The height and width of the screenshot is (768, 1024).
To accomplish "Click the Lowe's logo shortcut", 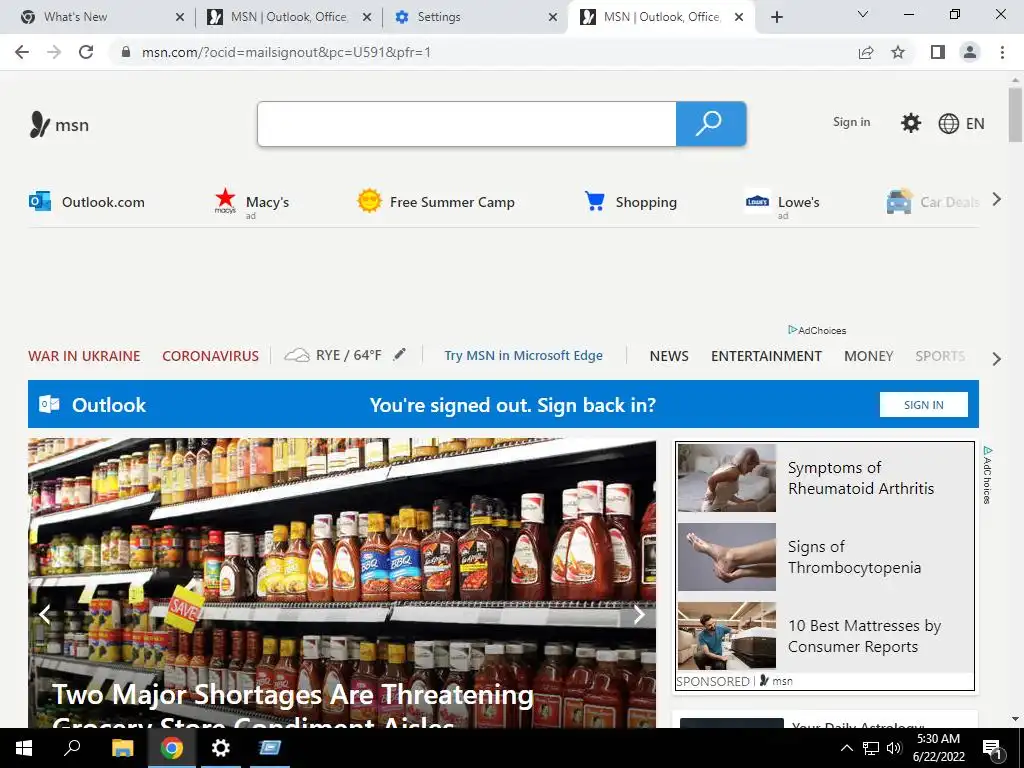I will pyautogui.click(x=757, y=202).
